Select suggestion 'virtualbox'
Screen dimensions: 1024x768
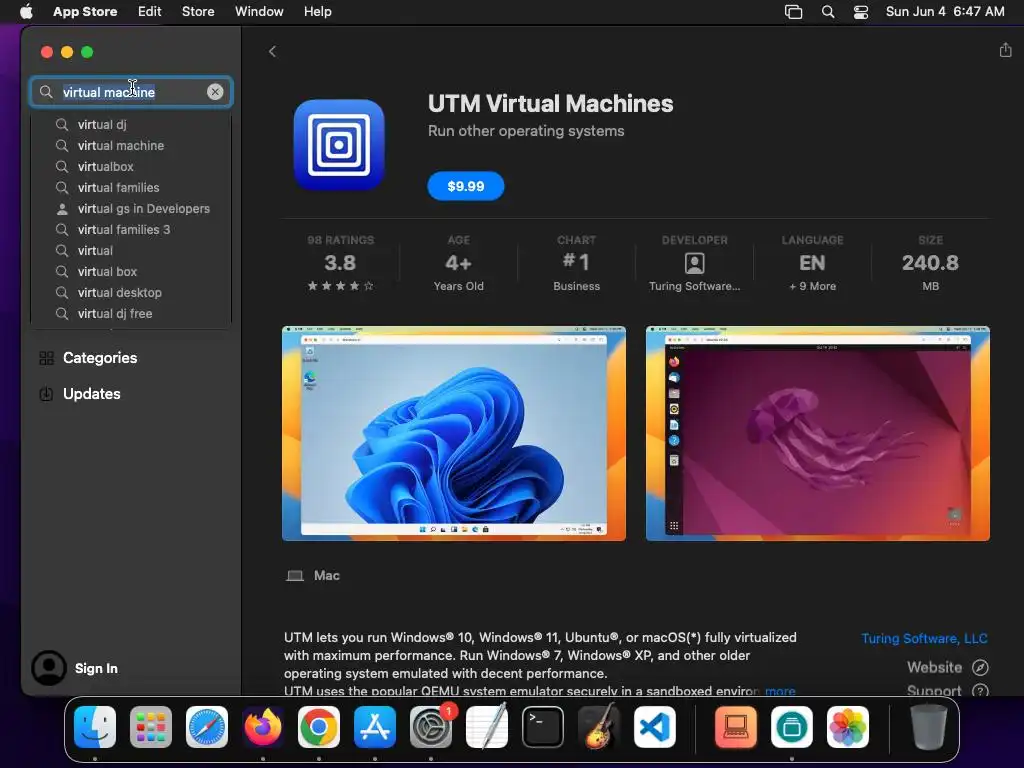click(x=131, y=167)
